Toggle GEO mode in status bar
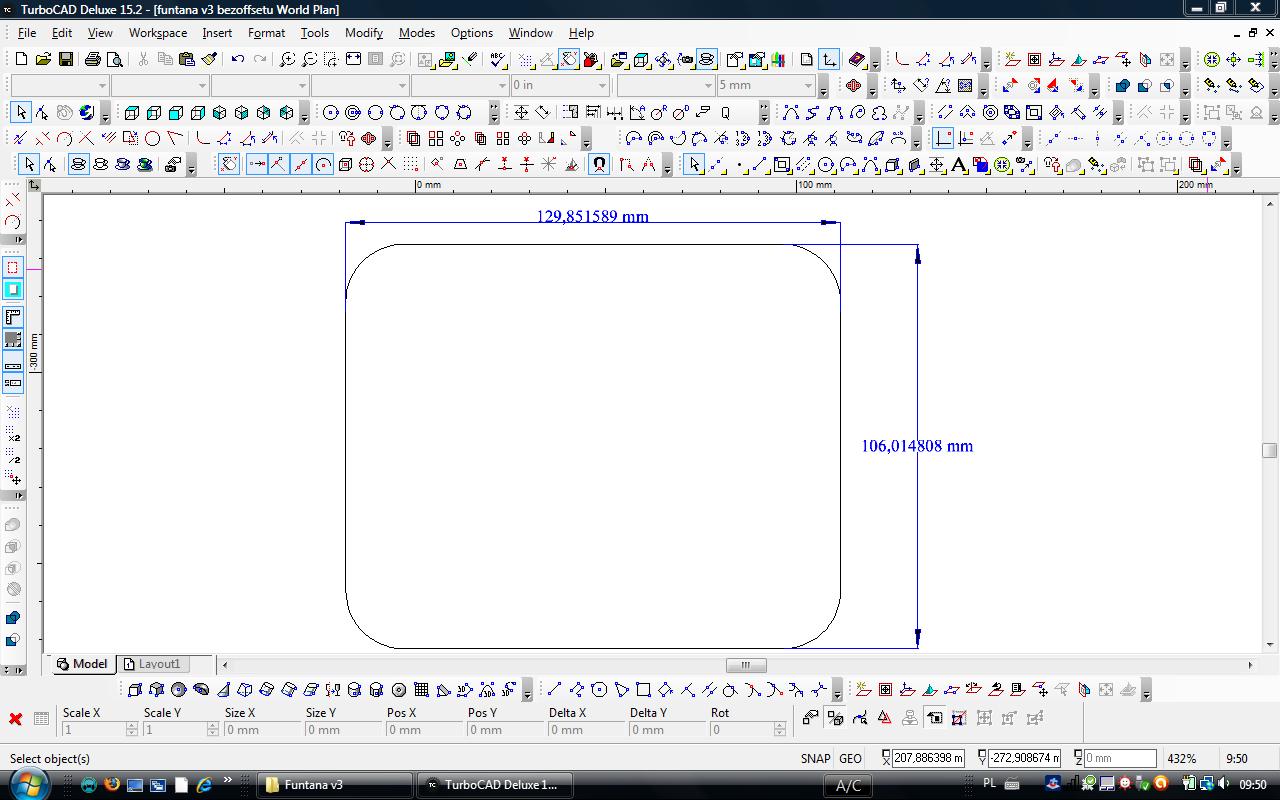 click(x=850, y=759)
